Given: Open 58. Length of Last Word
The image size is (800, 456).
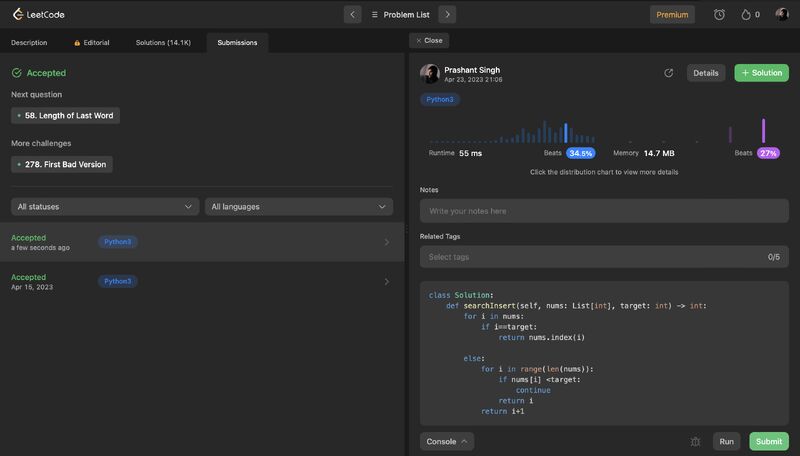Looking at the screenshot, I should click(x=66, y=115).
